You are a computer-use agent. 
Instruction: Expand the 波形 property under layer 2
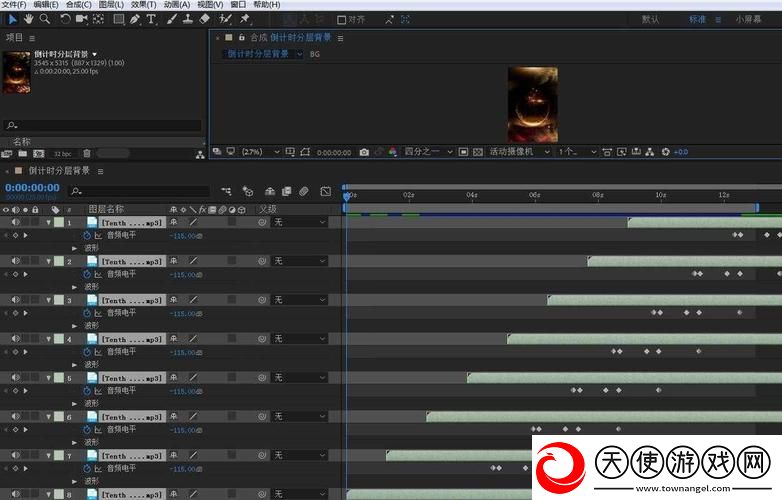pyautogui.click(x=74, y=287)
